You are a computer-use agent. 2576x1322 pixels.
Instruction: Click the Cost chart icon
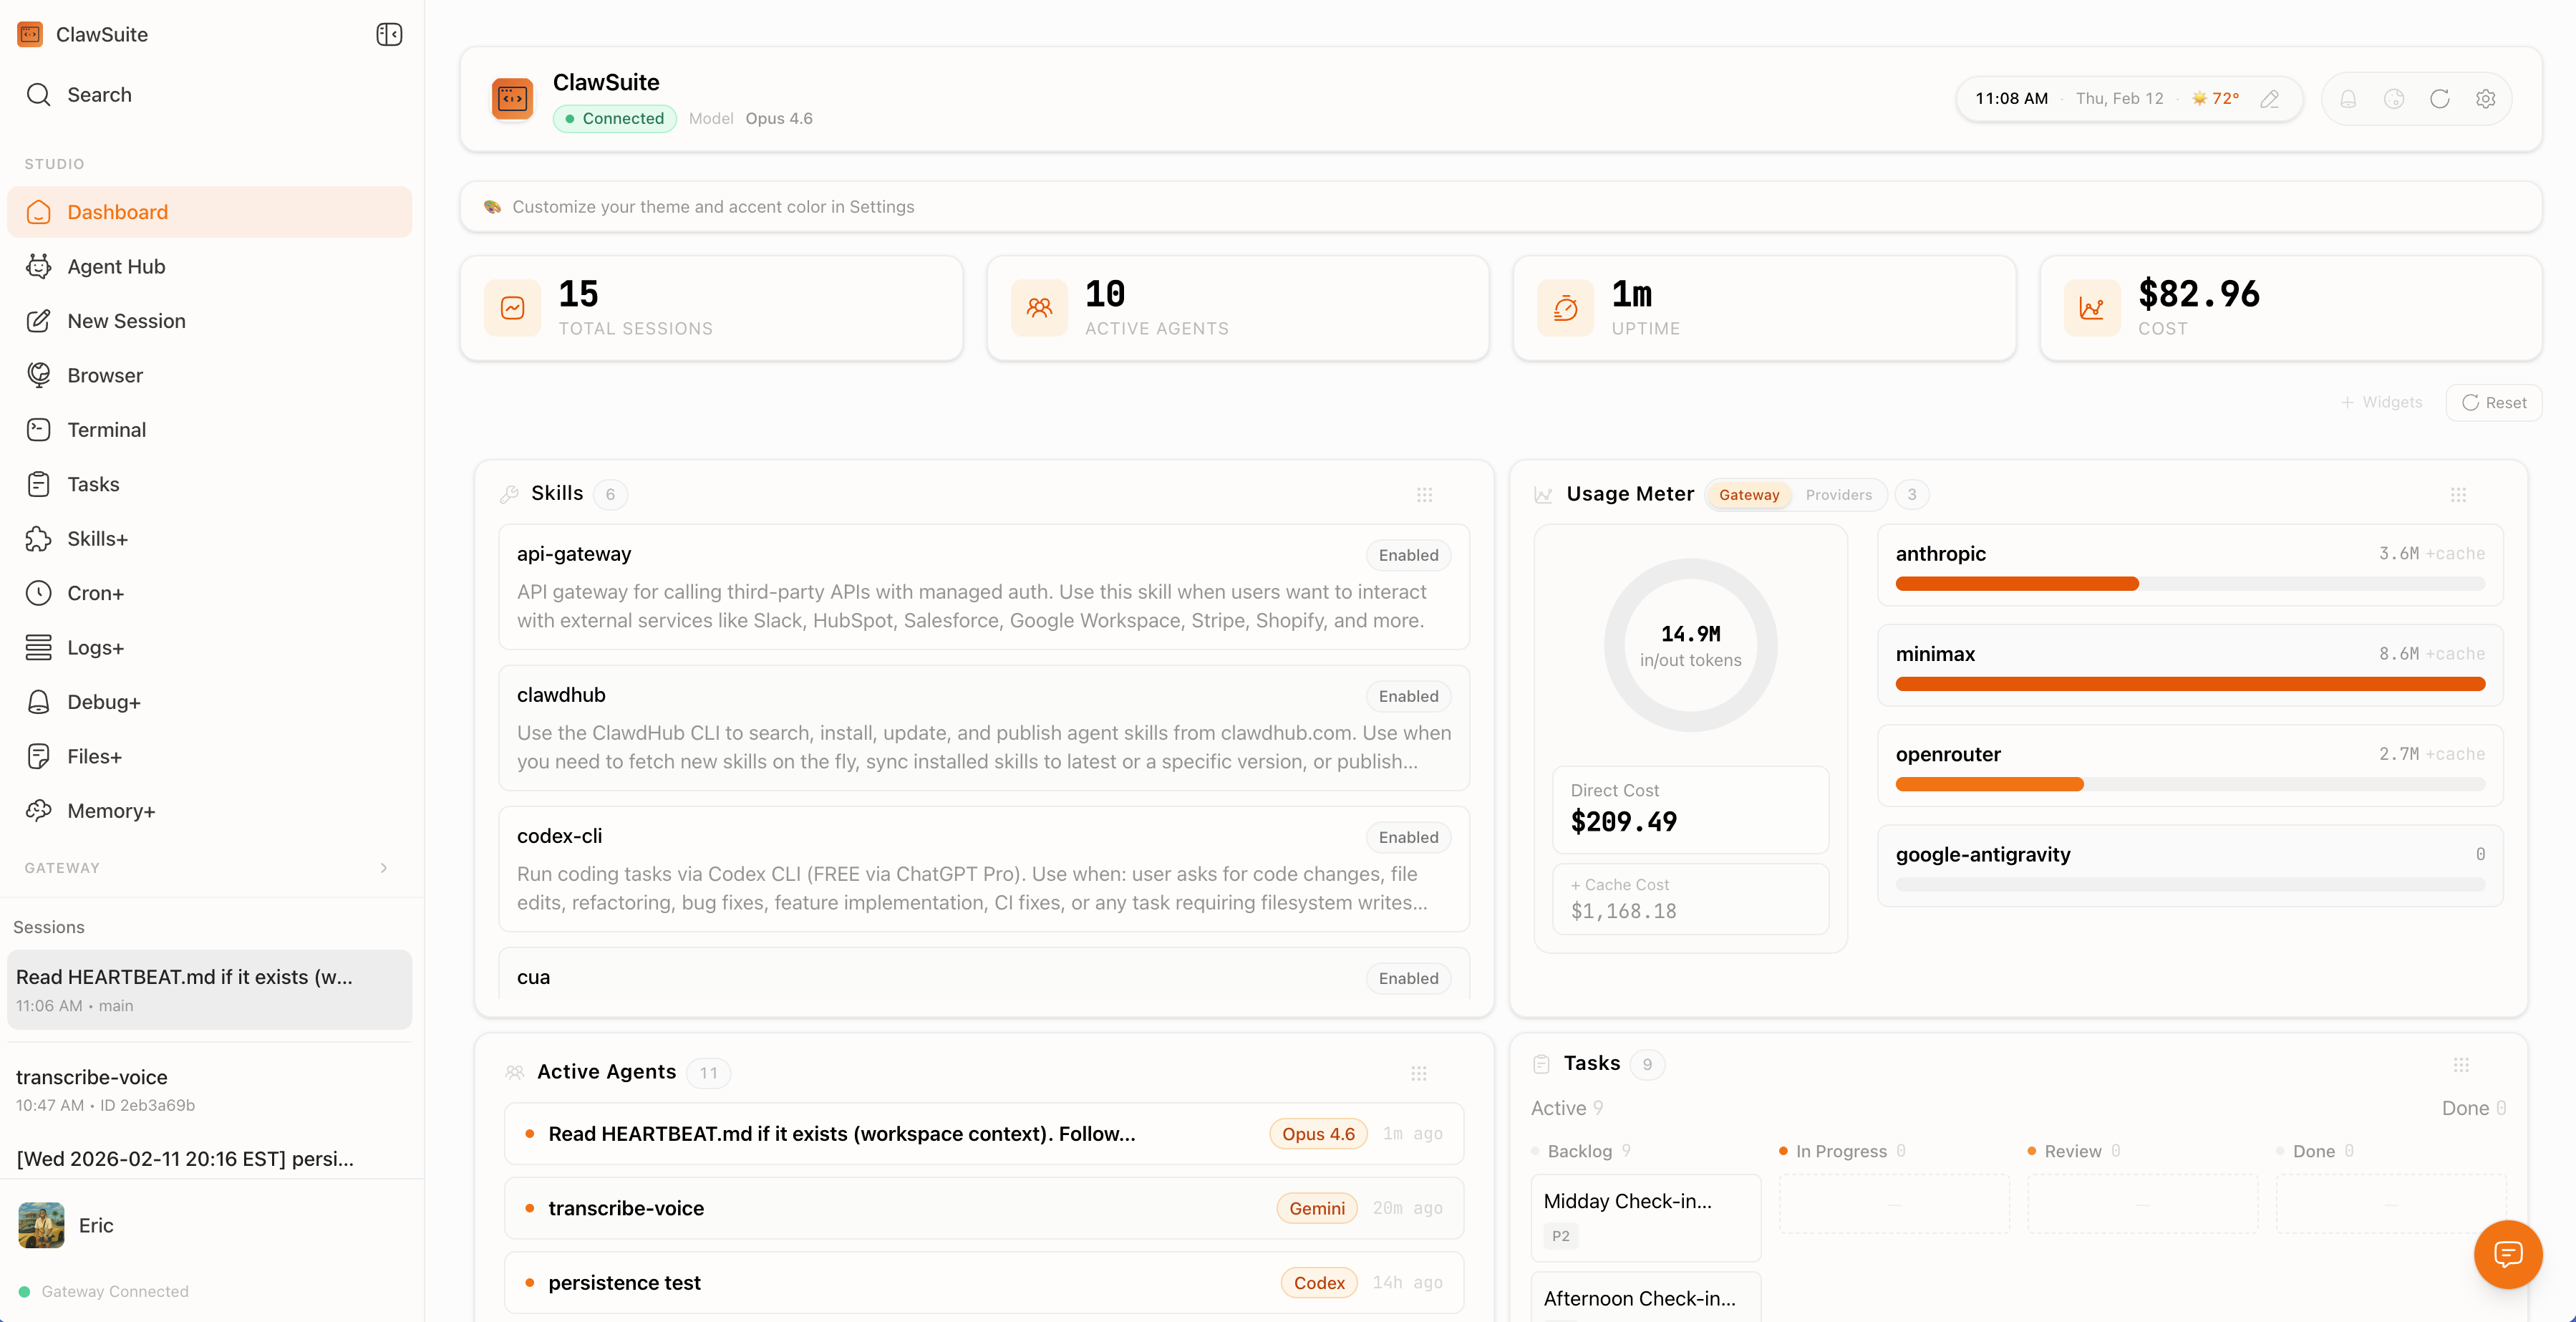click(2092, 308)
